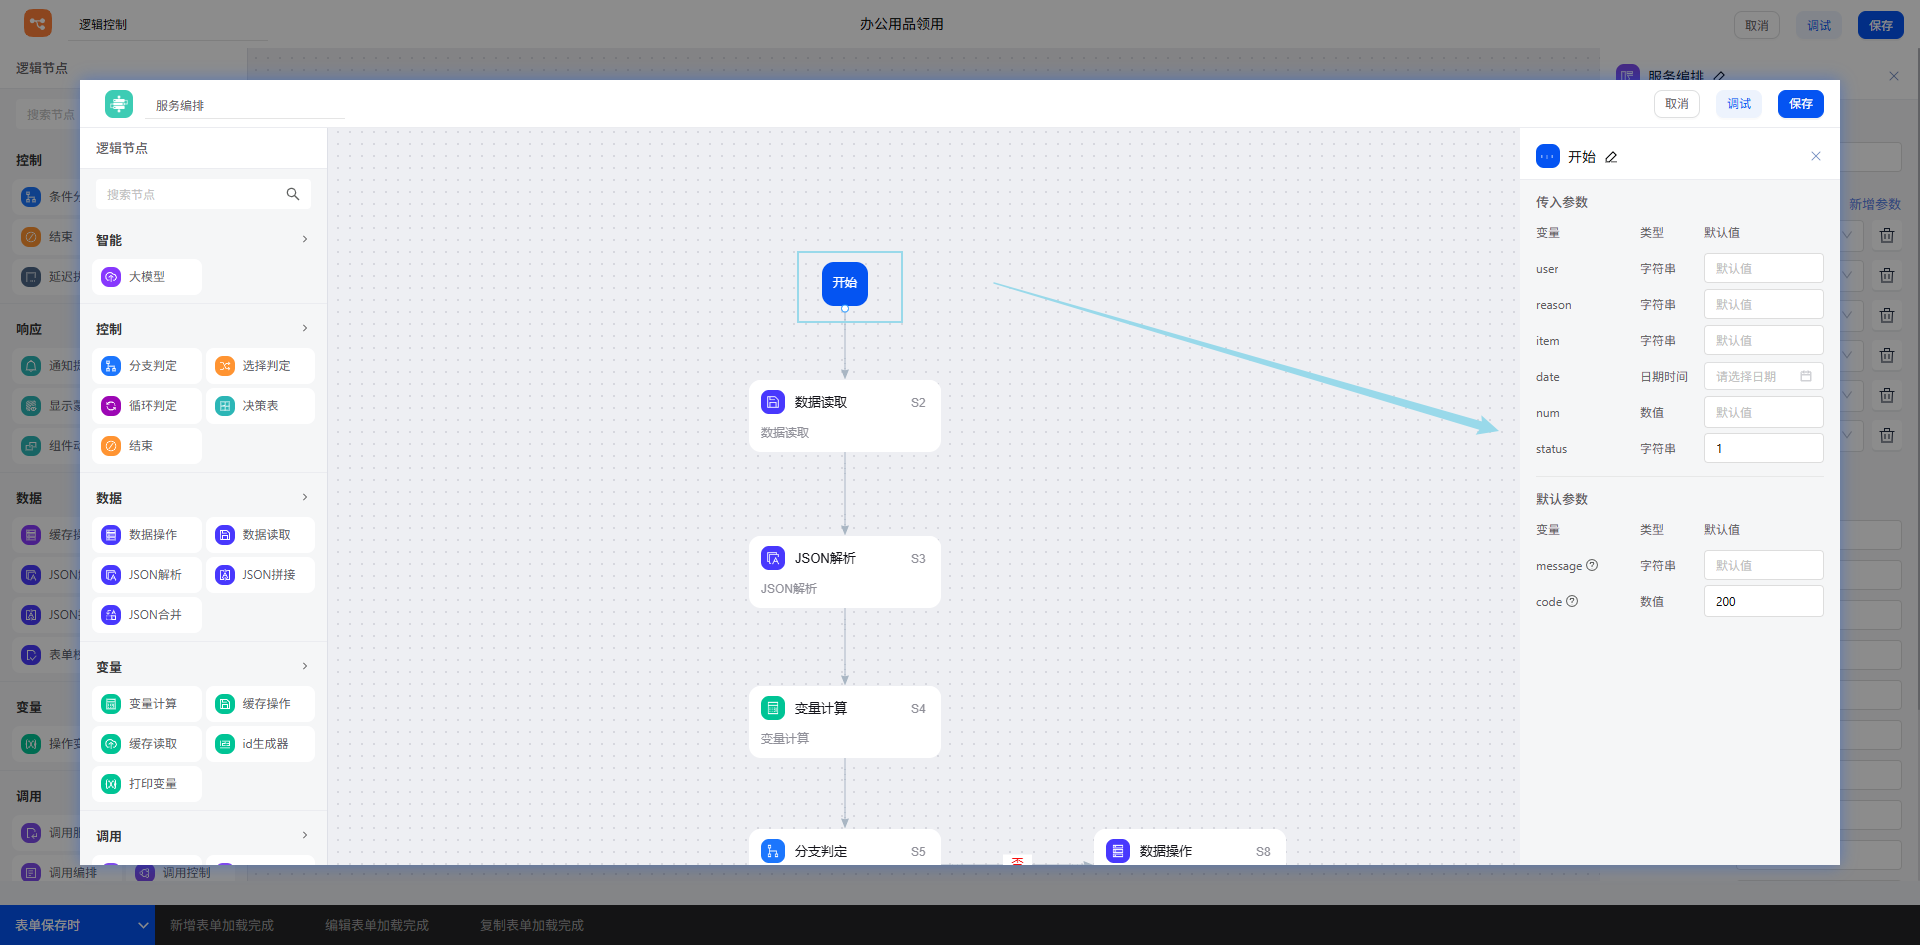
Task: Select the JSON拼接 node icon
Action: click(x=225, y=575)
